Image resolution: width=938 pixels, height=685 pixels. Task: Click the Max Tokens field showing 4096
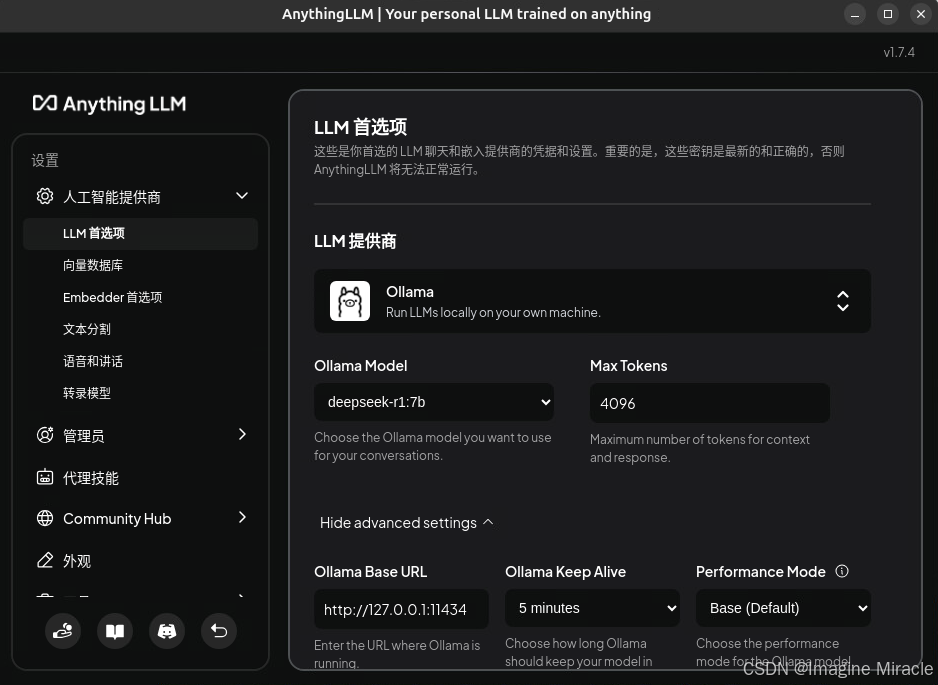tap(709, 403)
